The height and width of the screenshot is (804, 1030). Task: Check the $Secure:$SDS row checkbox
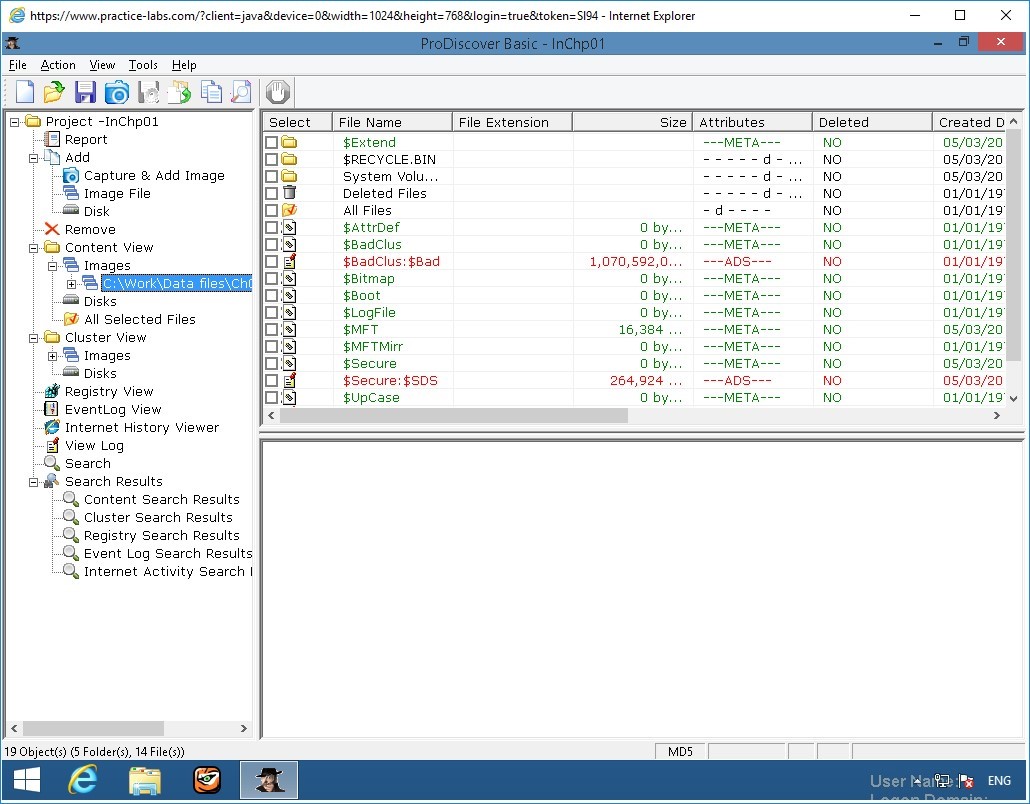[x=271, y=380]
